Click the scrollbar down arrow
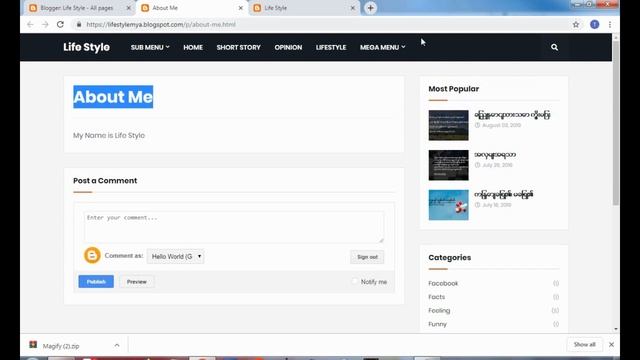This screenshot has width=640, height=360. (x=616, y=329)
